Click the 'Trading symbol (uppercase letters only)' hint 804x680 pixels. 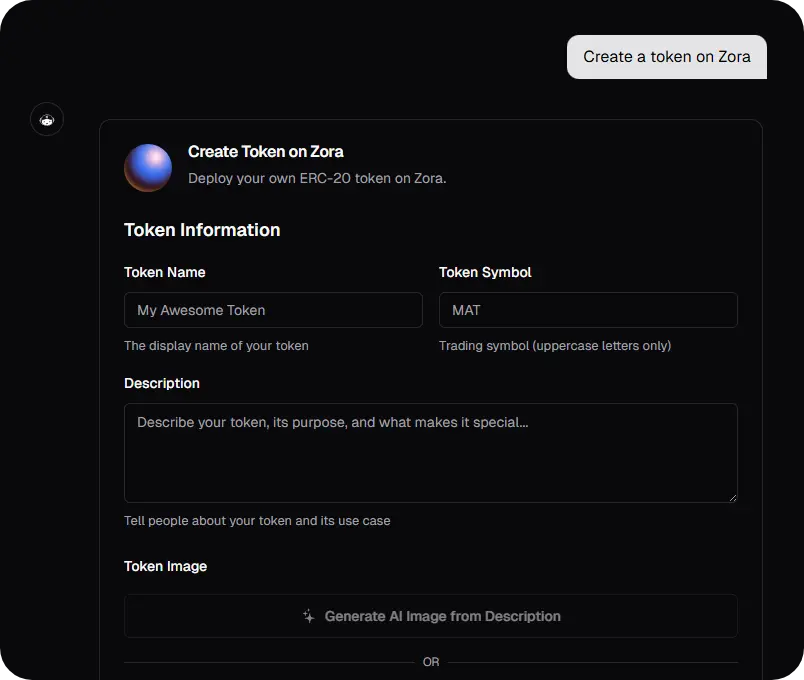(x=555, y=346)
